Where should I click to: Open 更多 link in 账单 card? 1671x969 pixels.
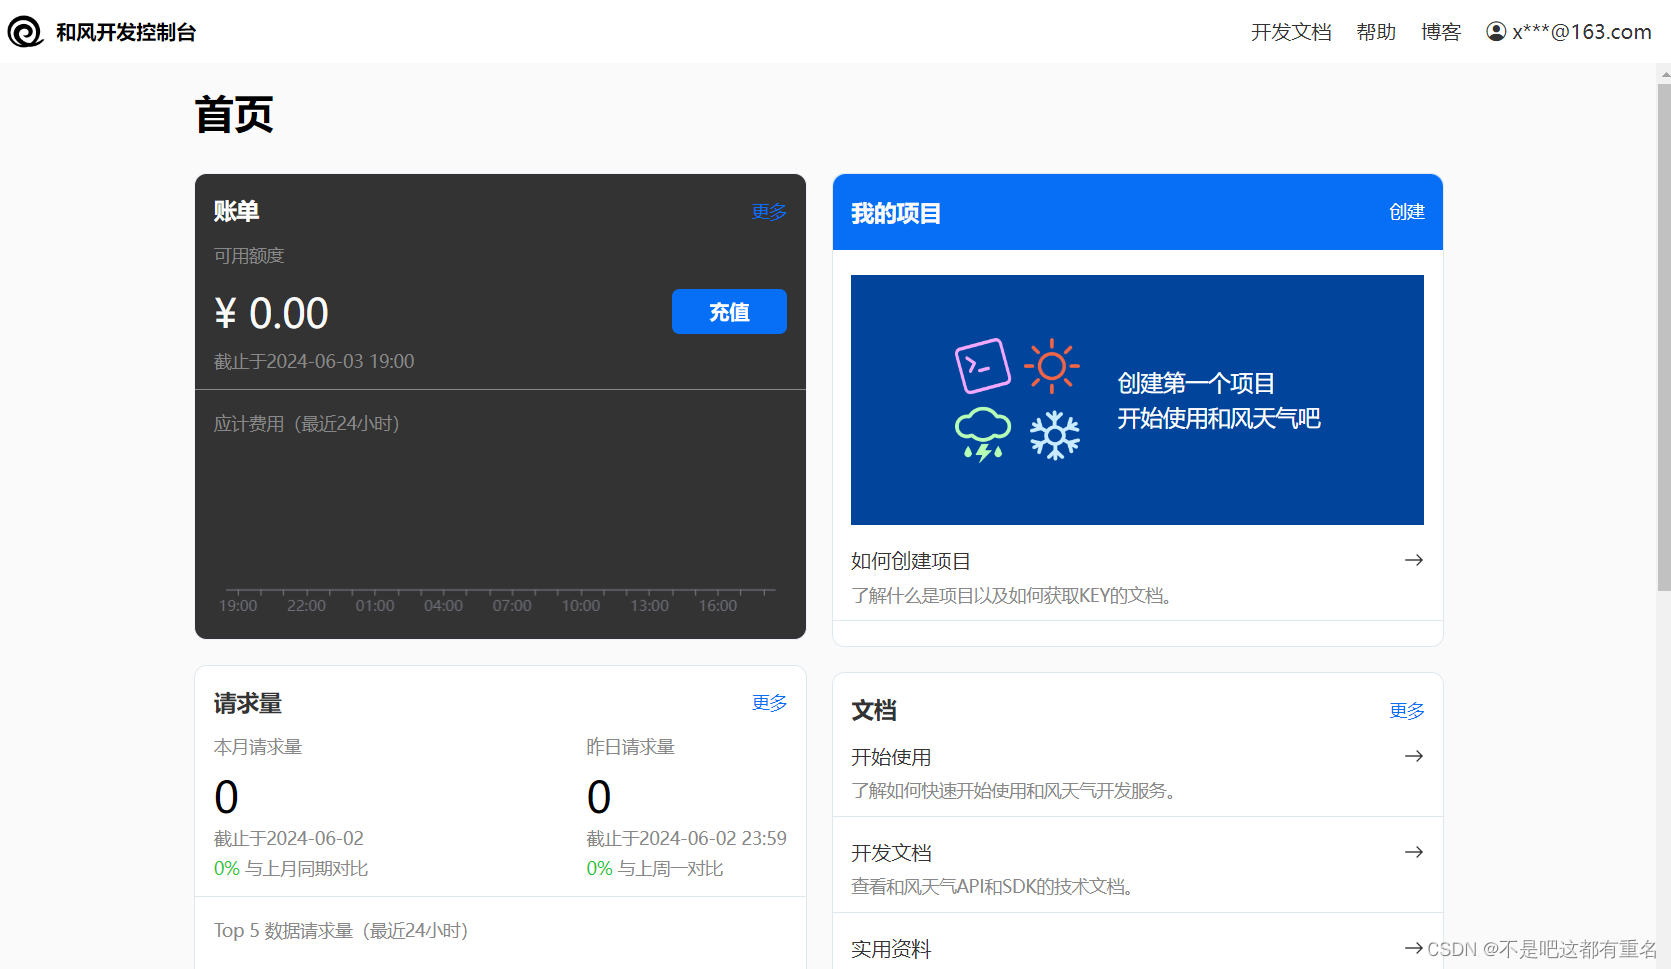769,212
